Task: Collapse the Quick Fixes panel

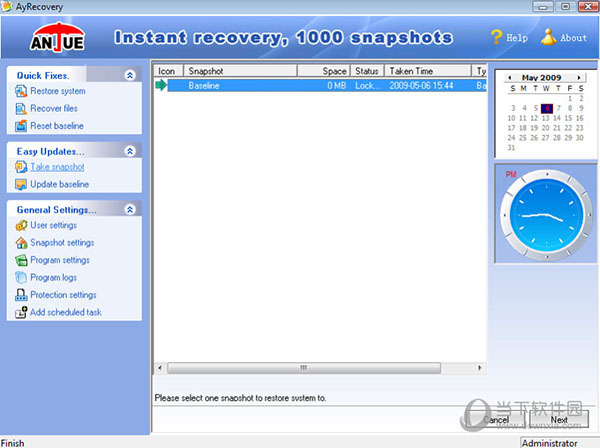Action: [130, 75]
